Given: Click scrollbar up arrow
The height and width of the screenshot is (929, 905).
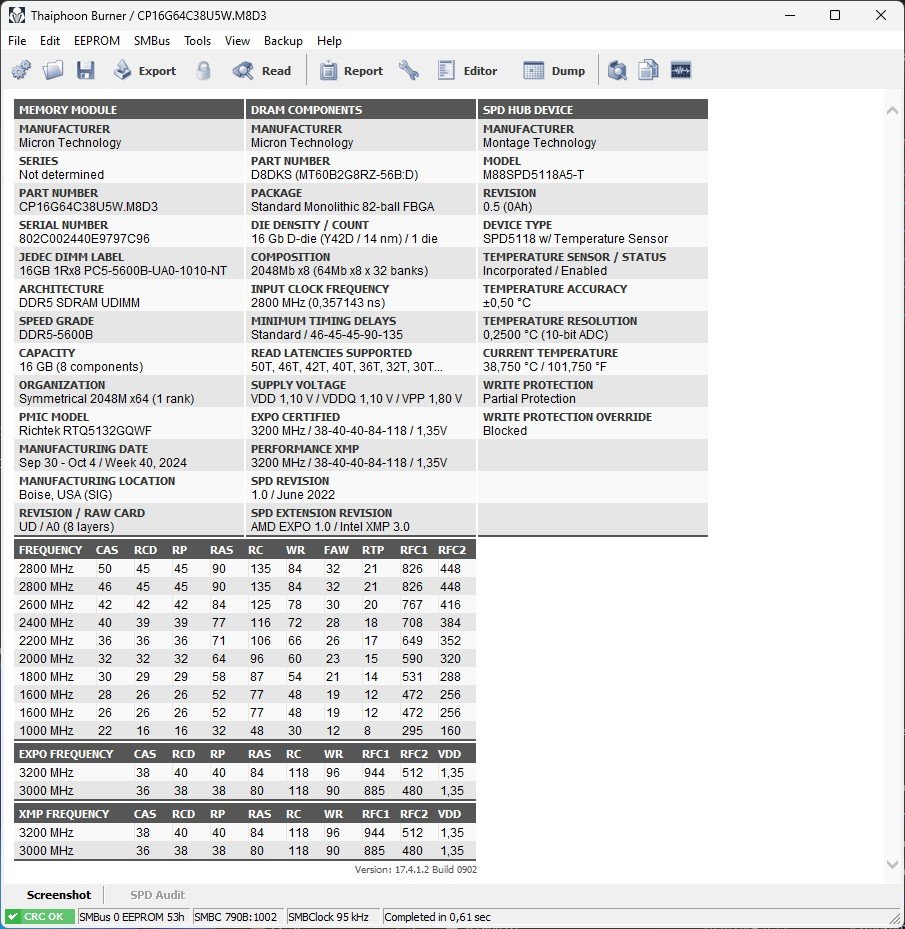Looking at the screenshot, I should point(892,110).
